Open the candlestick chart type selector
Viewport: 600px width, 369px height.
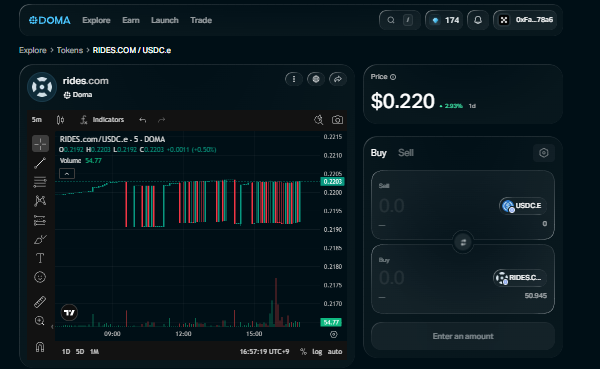point(60,120)
